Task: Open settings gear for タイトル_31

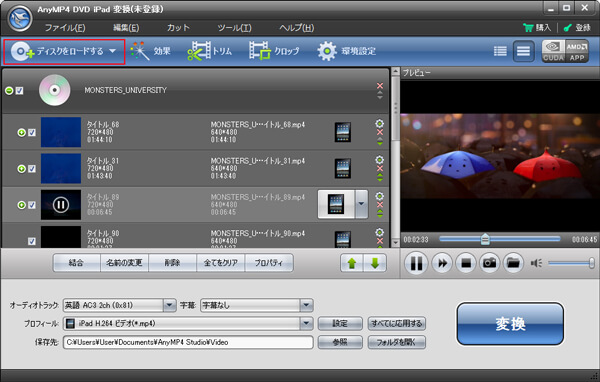Action: point(380,160)
